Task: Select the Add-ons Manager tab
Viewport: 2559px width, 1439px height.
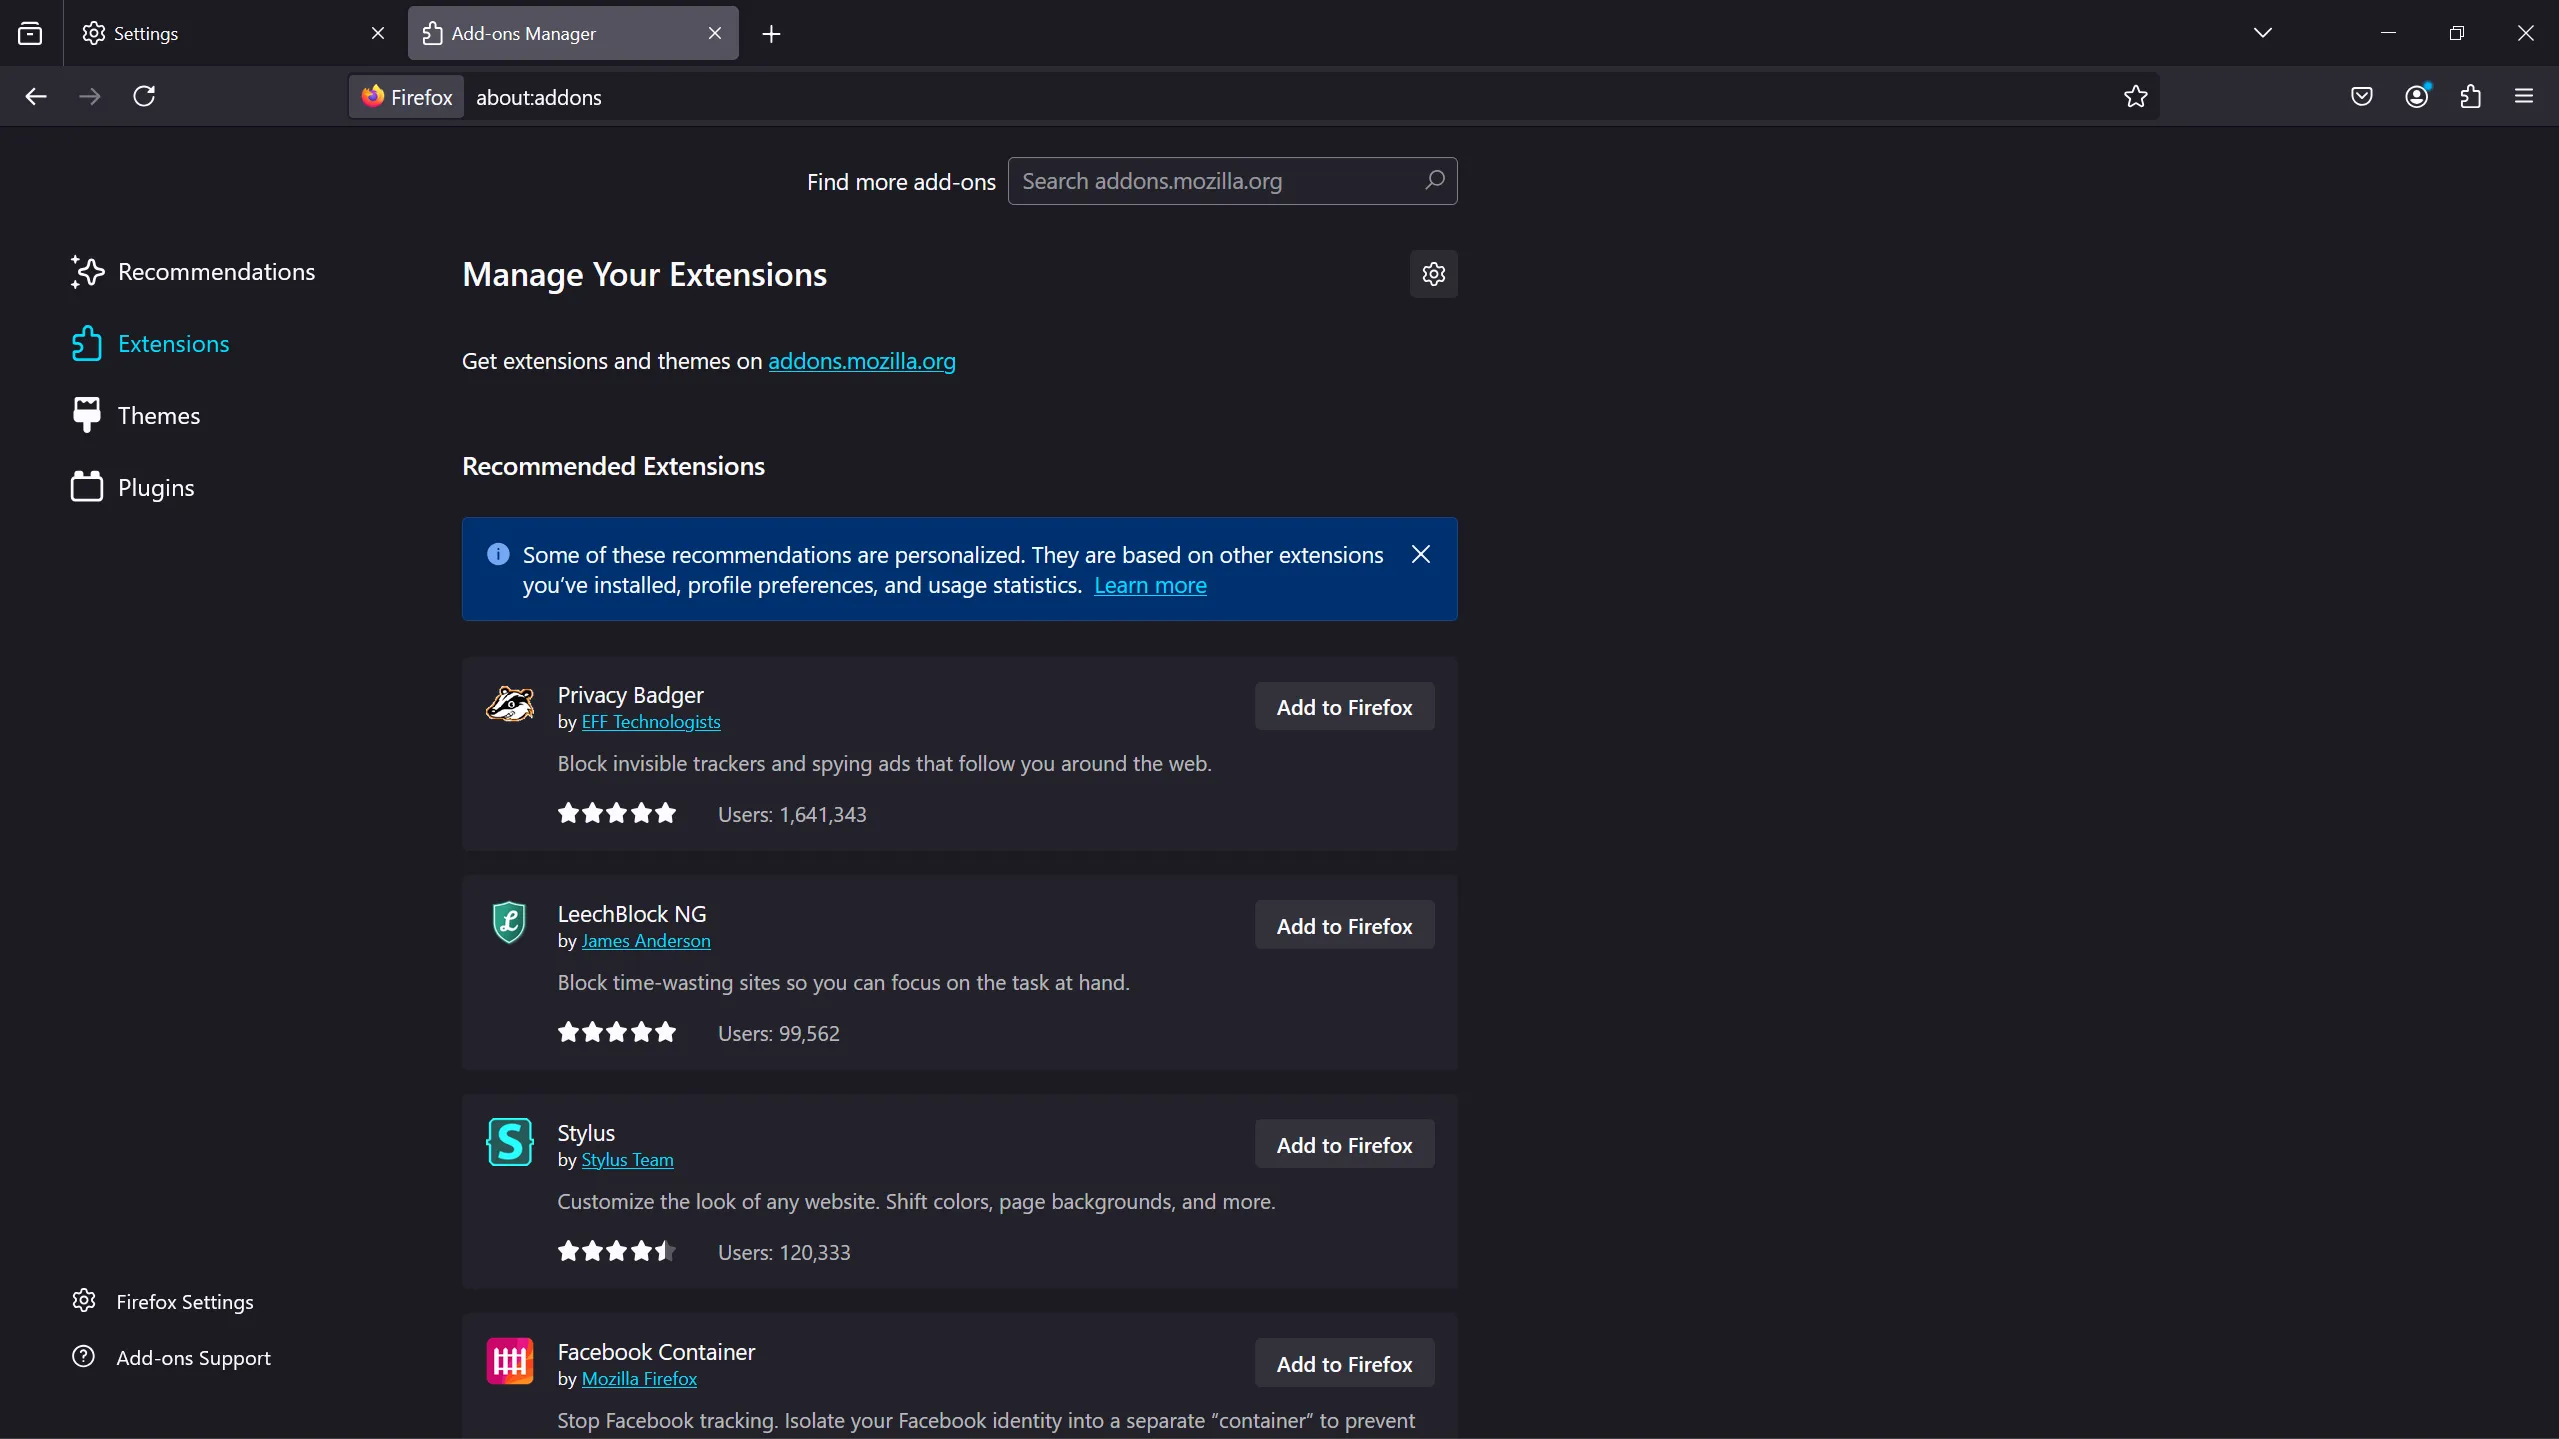Action: (573, 34)
